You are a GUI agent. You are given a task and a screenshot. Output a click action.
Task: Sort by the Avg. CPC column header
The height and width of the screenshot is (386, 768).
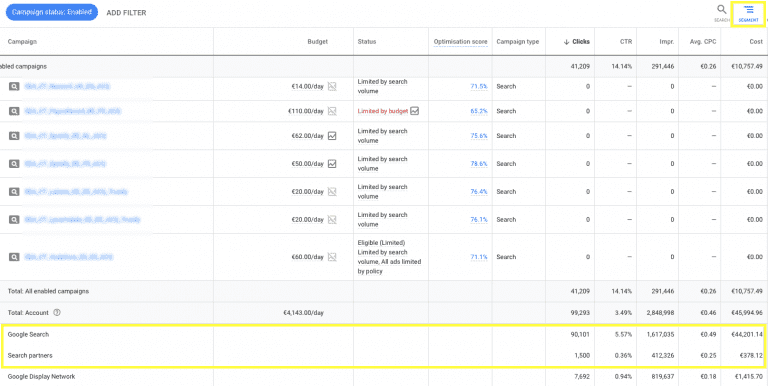coord(702,42)
